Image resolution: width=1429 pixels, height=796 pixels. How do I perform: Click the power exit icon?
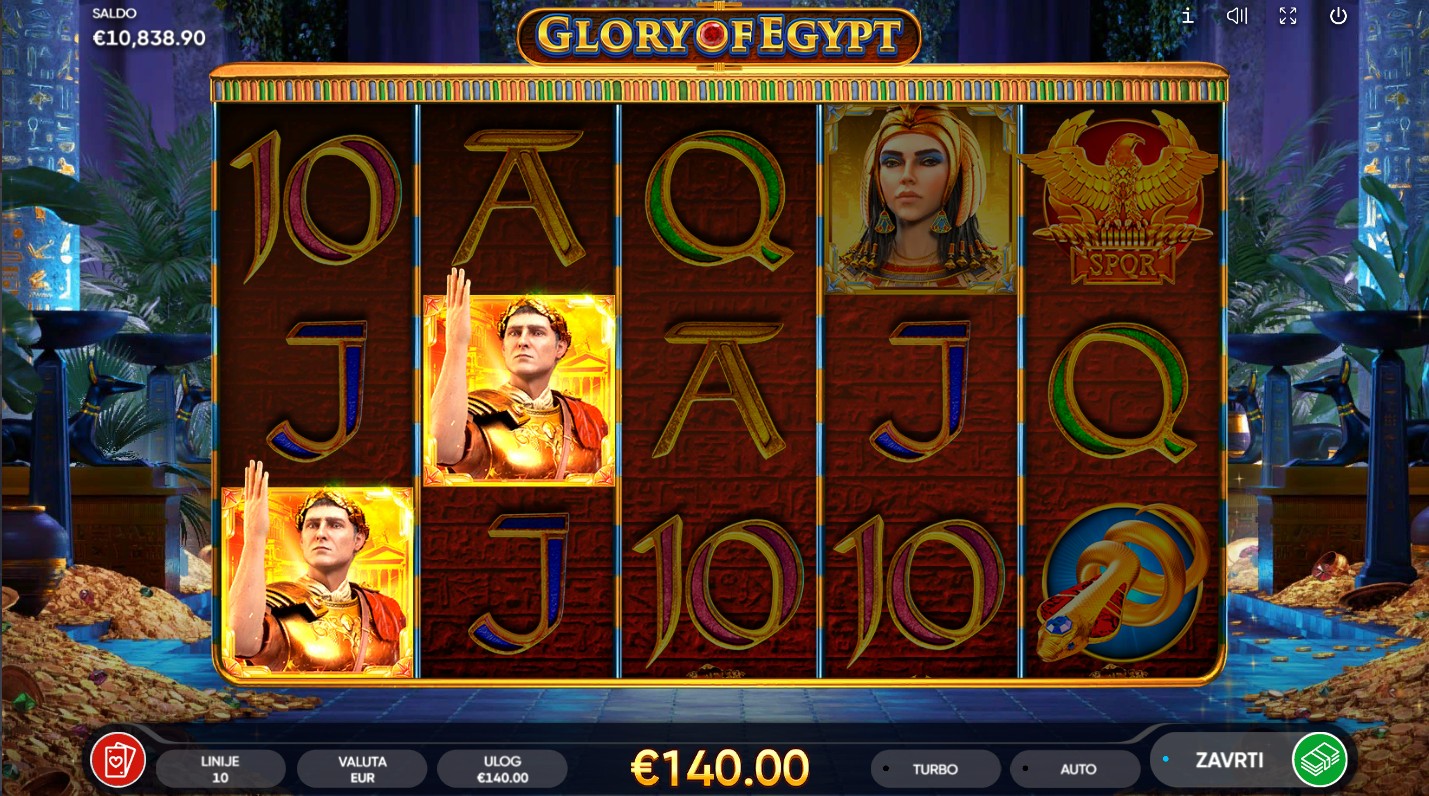[1338, 15]
